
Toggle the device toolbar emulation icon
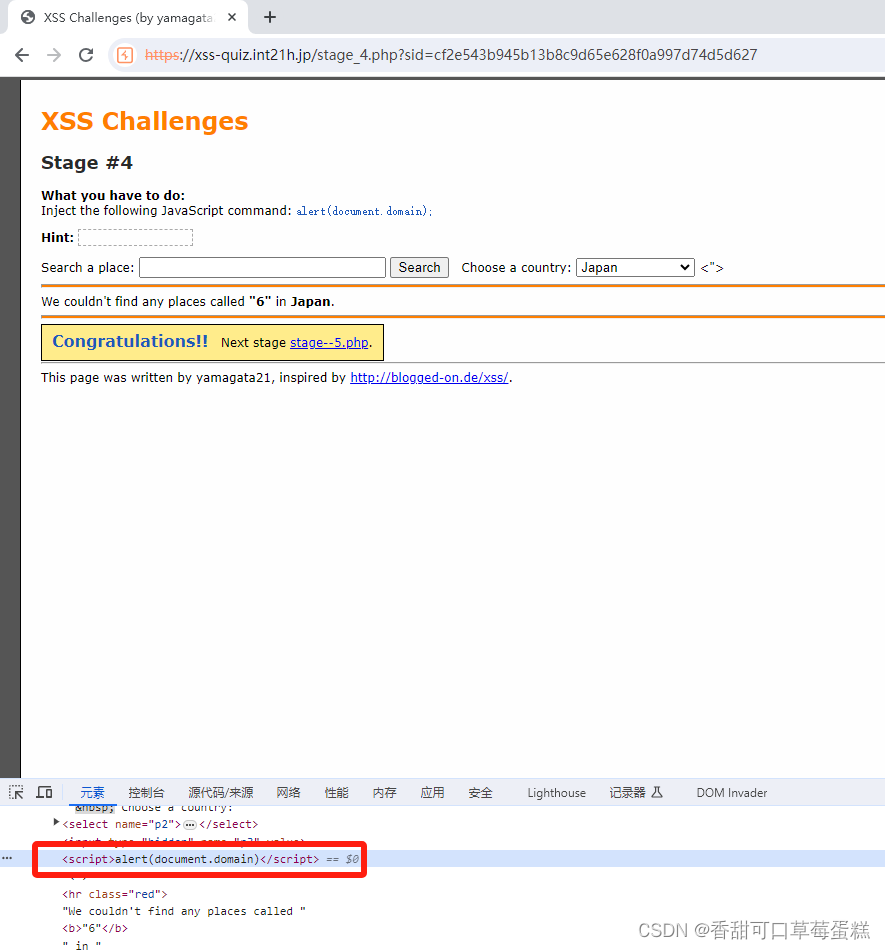point(44,792)
